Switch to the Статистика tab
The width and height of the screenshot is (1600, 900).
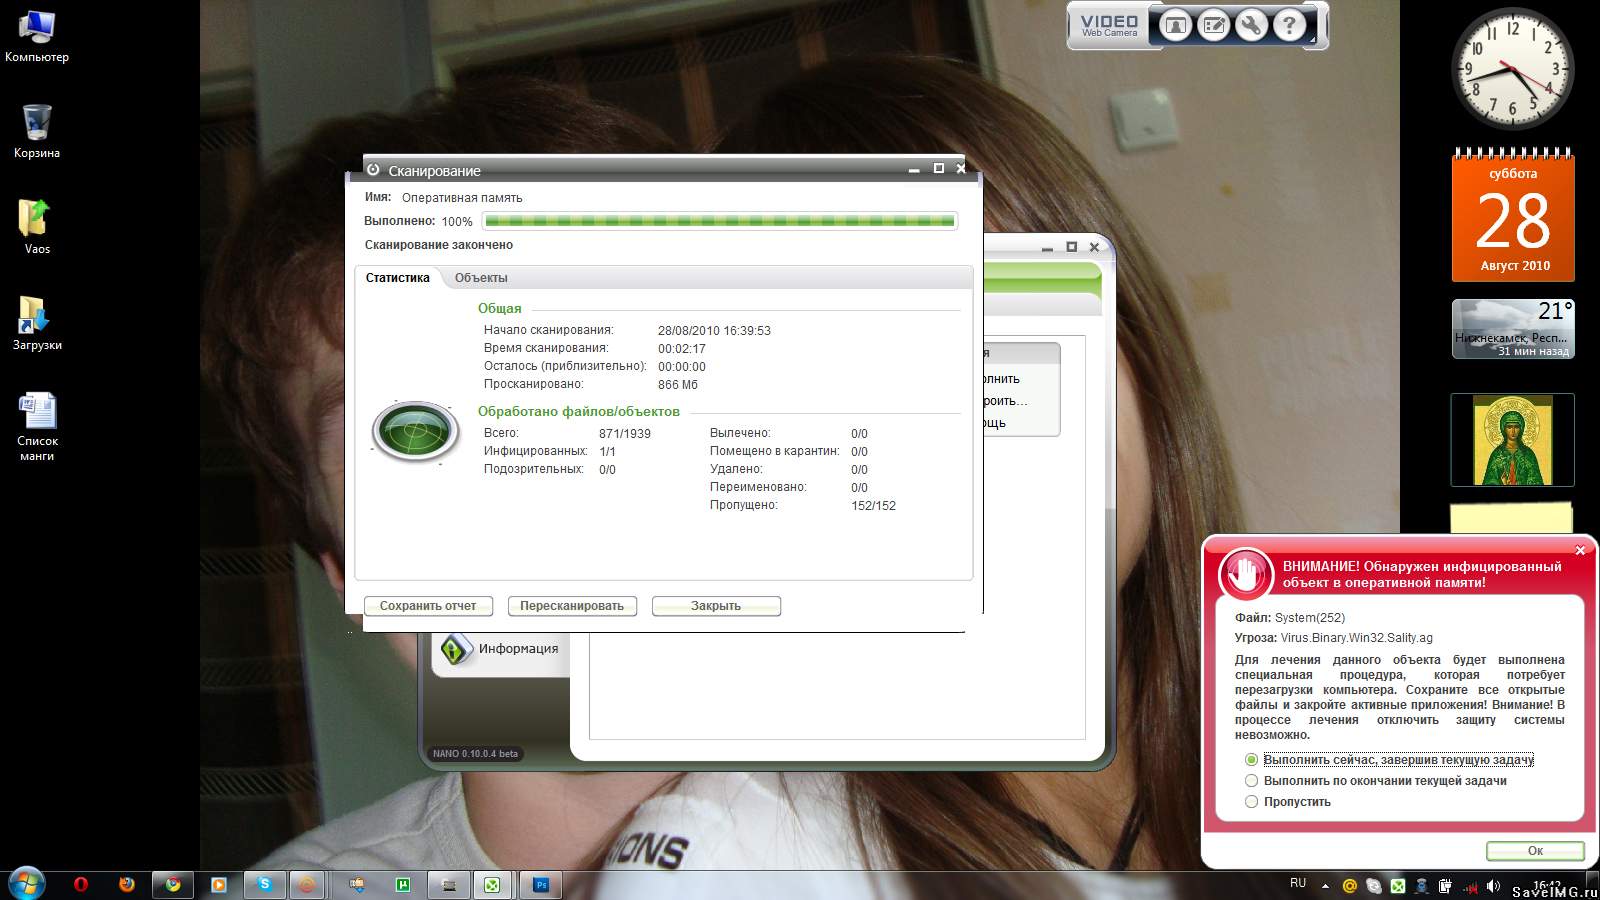tap(398, 278)
